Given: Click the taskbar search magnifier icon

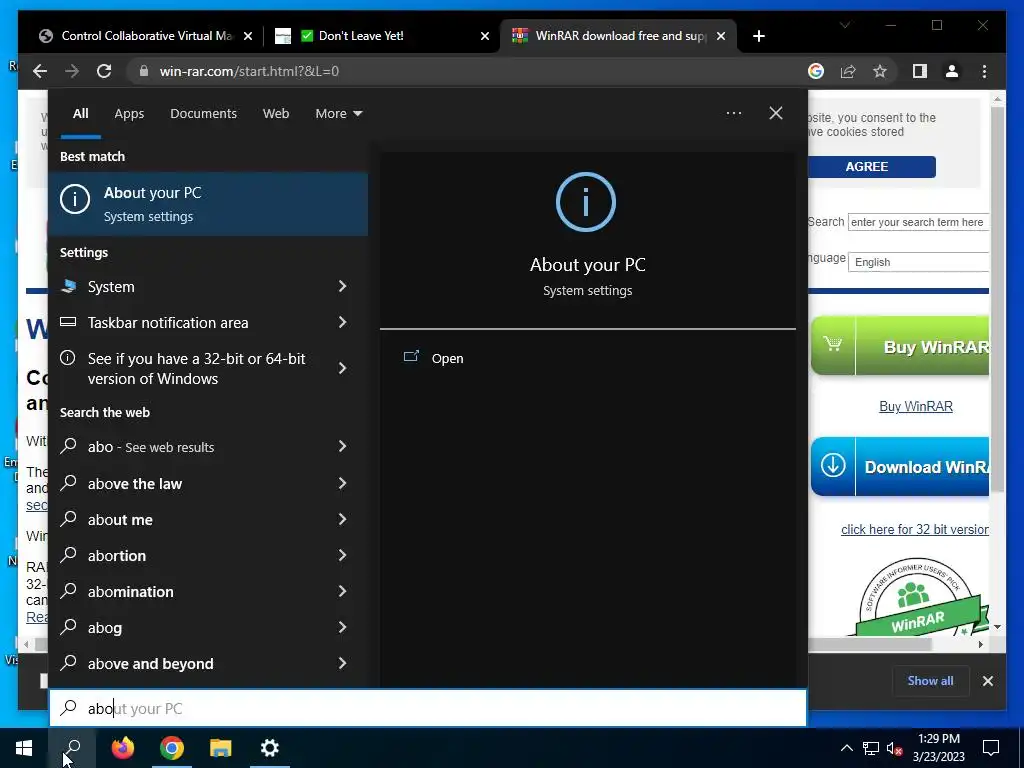Looking at the screenshot, I should (72, 748).
